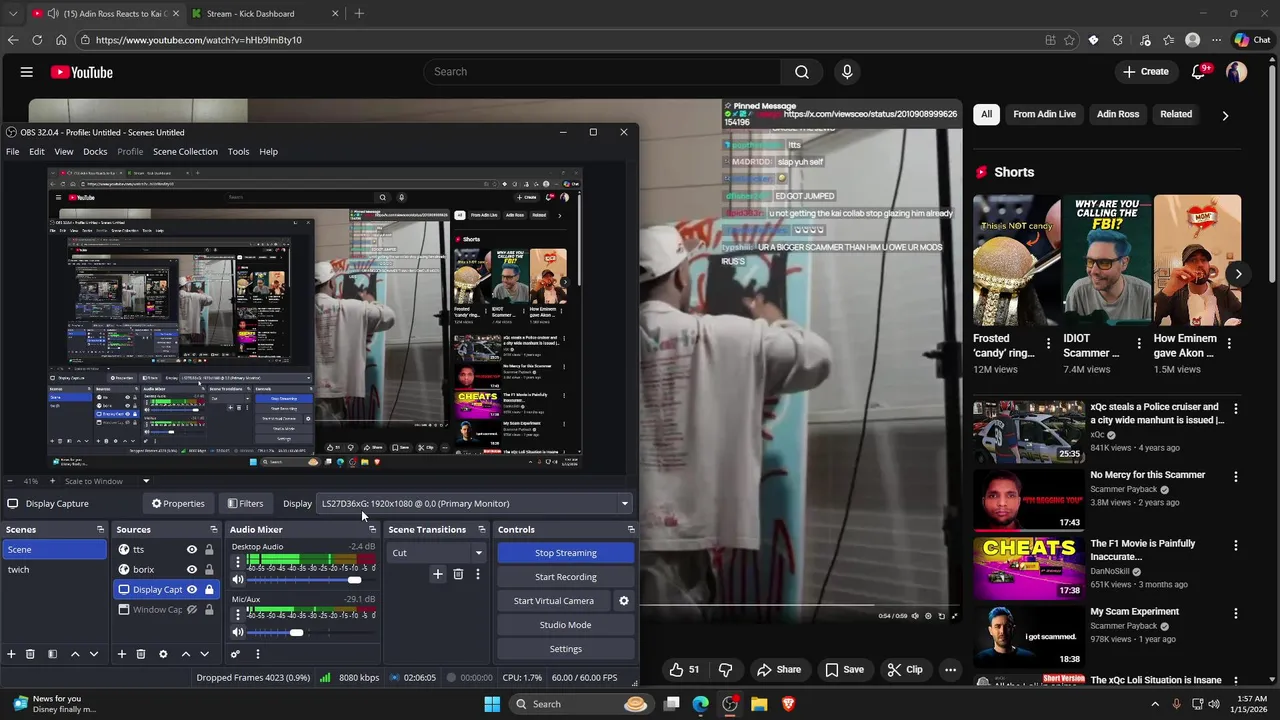1280x720 pixels.
Task: Open scene filters icon in Scenes toolbar
Action: (52, 654)
